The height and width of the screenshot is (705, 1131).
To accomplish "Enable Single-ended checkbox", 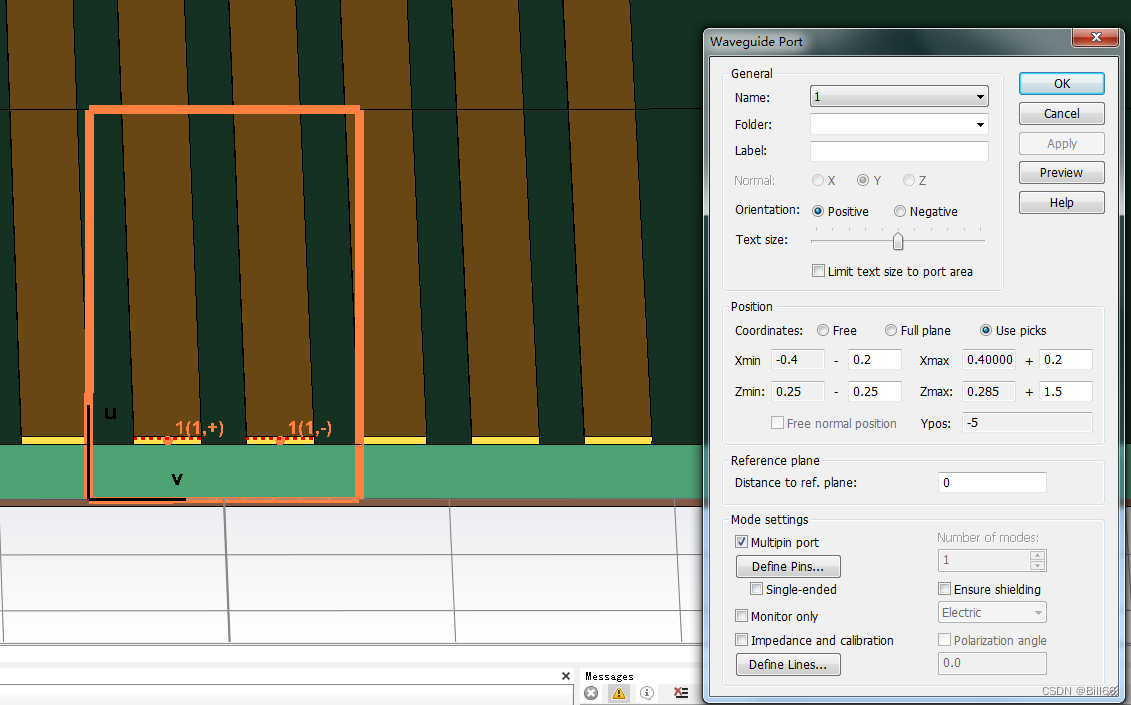I will click(757, 590).
